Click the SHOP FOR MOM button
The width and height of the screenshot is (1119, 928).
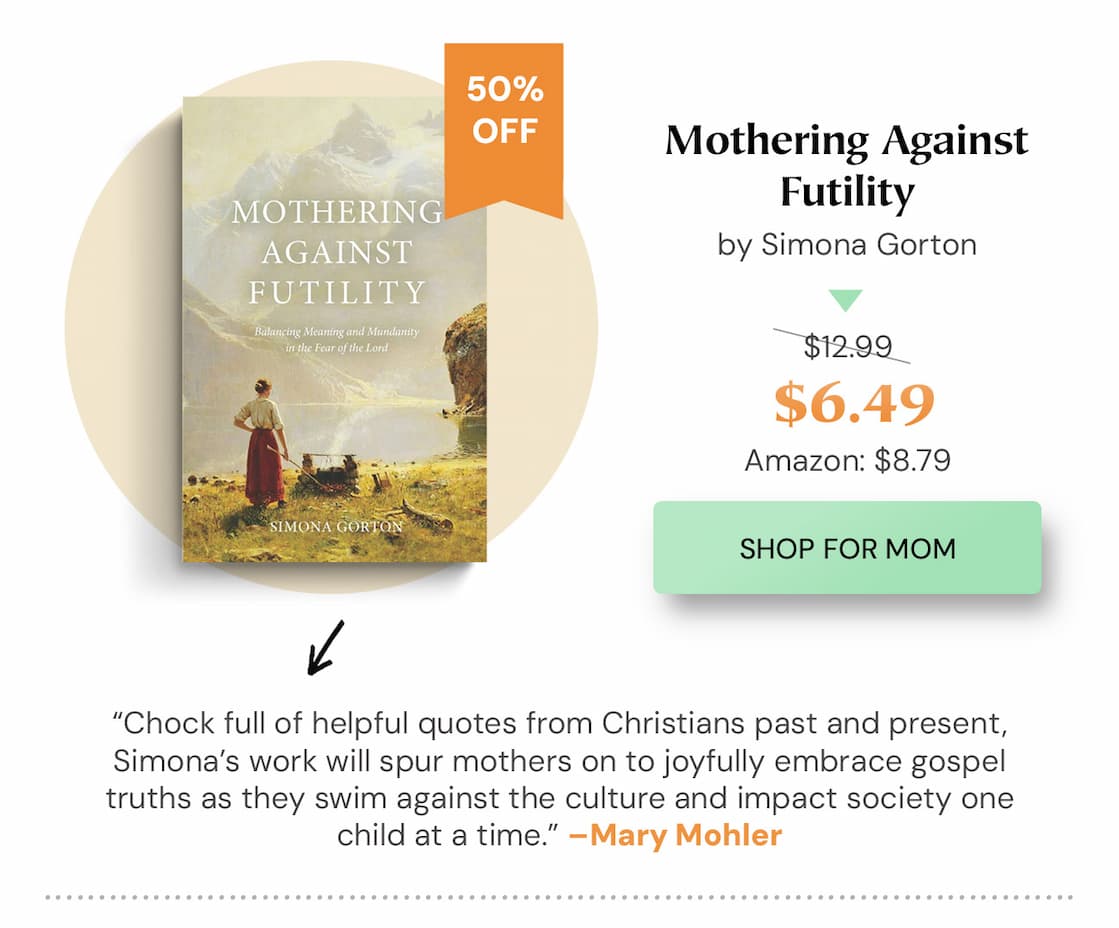click(847, 548)
